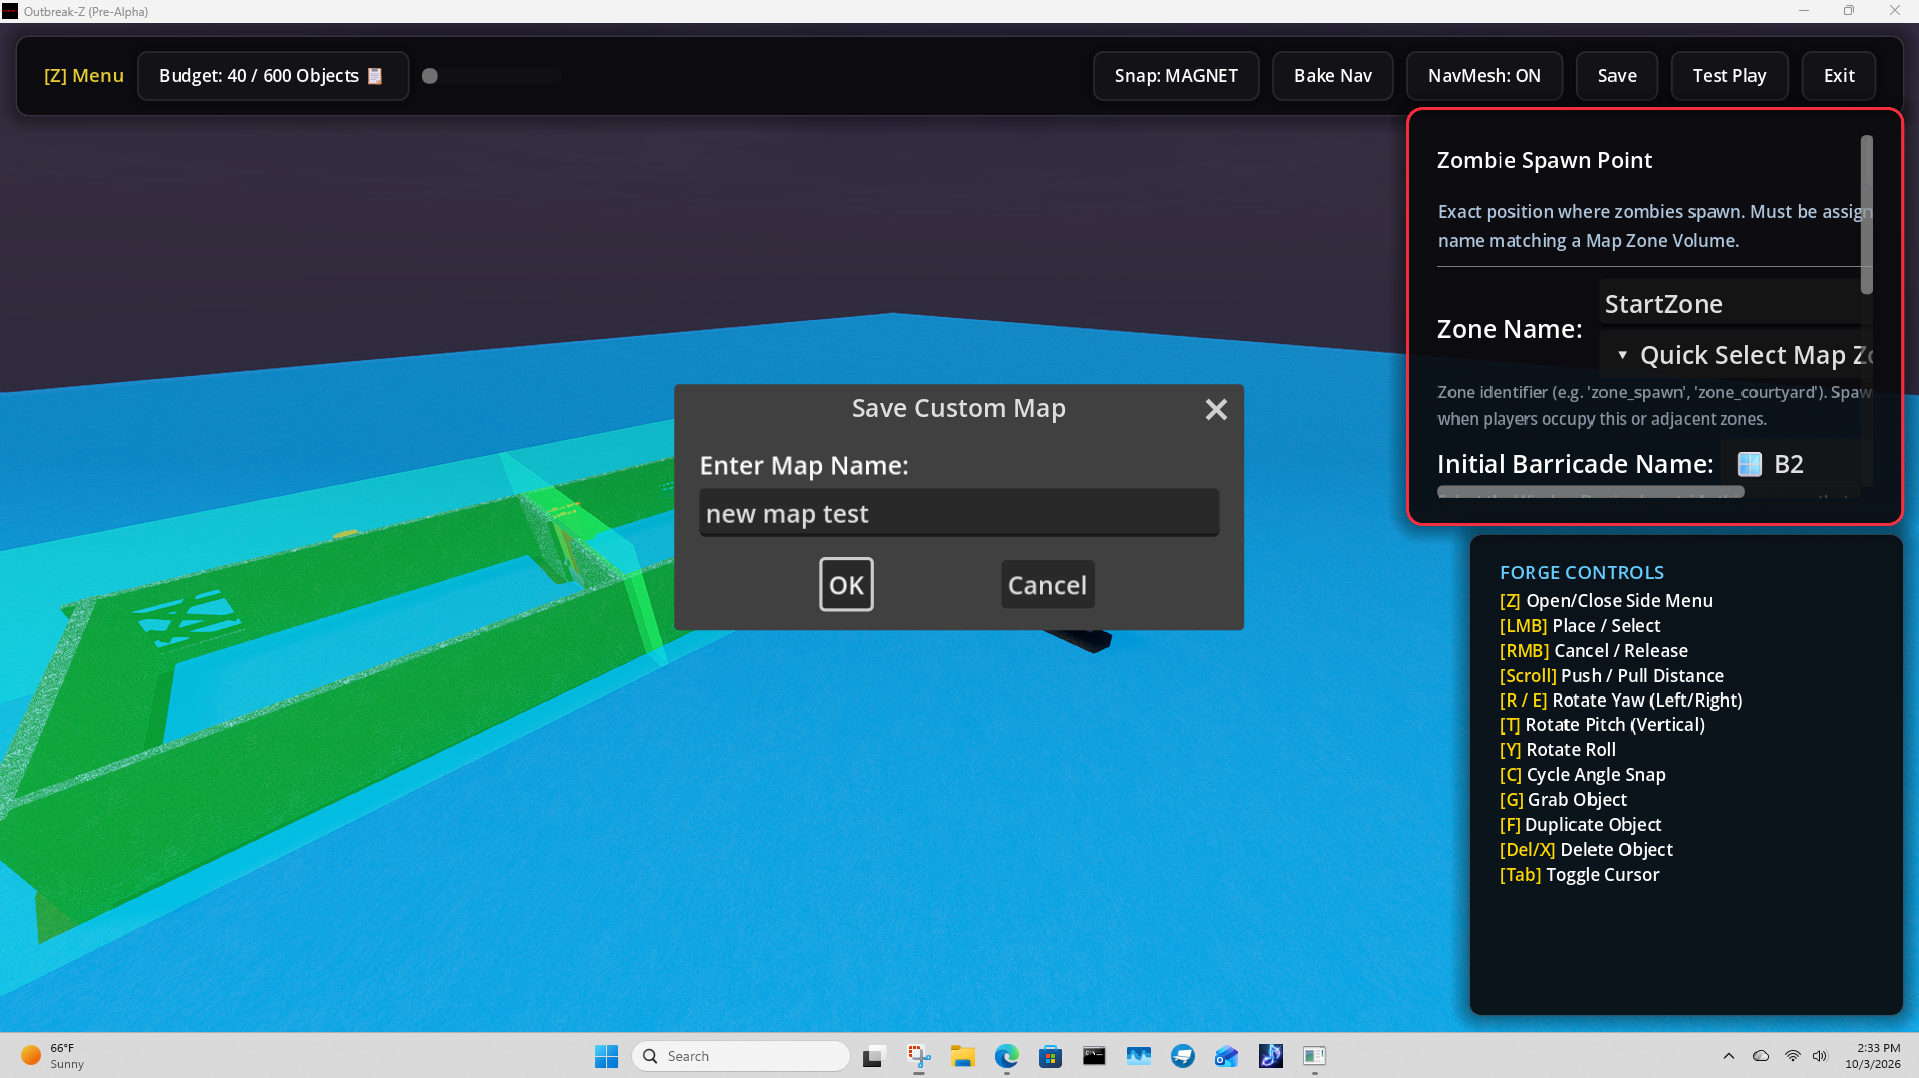
Task: Open Outlook from taskbar
Action: (1226, 1056)
